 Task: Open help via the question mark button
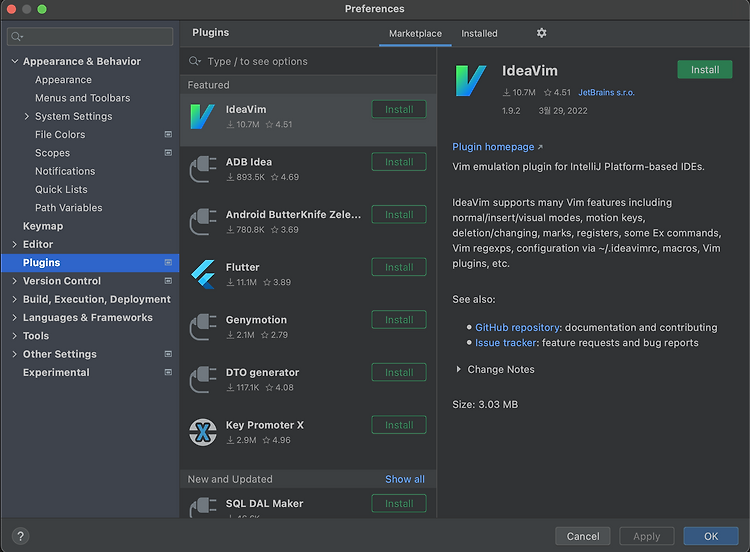click(21, 536)
